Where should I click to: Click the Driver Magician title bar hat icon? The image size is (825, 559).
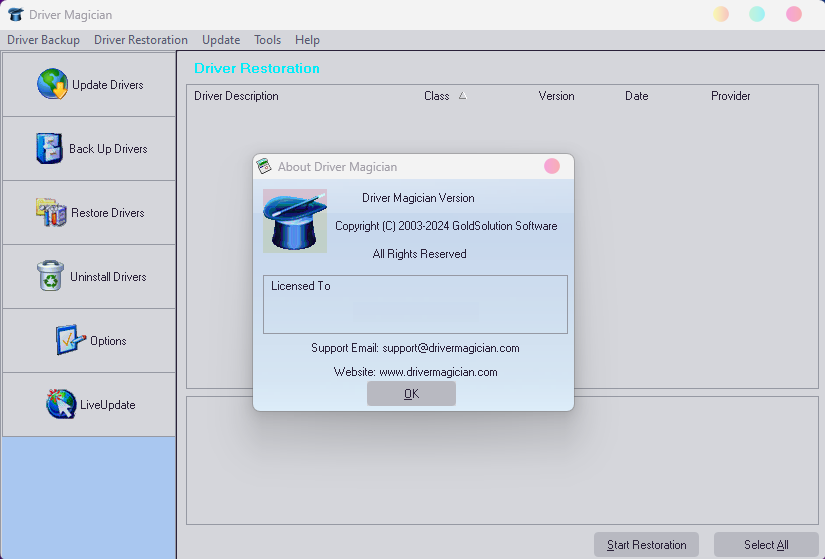point(16,14)
